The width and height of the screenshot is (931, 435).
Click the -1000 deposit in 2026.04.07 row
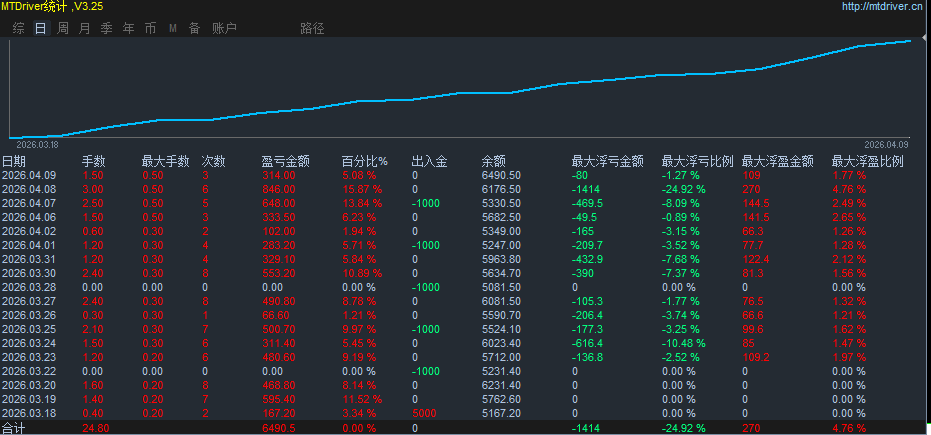click(x=426, y=203)
